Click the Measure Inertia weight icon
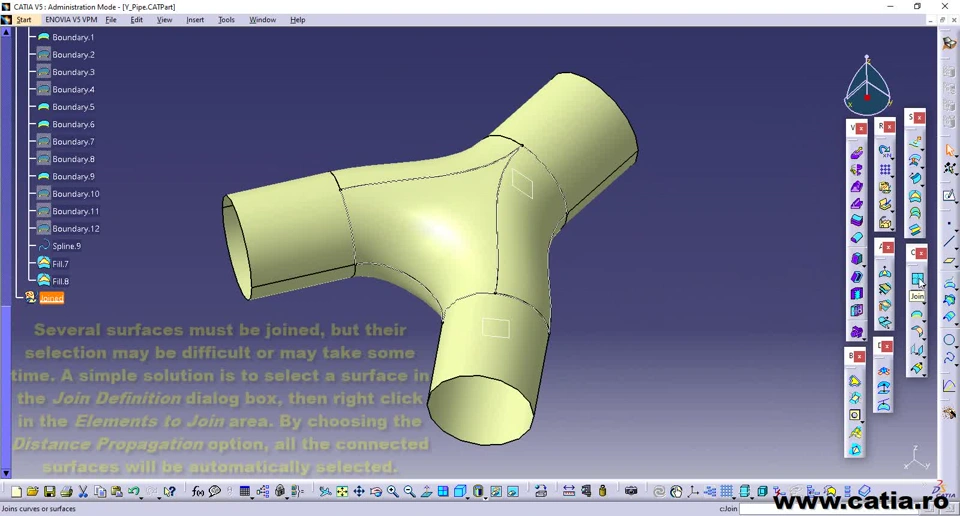Viewport: 960px width, 516px height. tap(602, 491)
